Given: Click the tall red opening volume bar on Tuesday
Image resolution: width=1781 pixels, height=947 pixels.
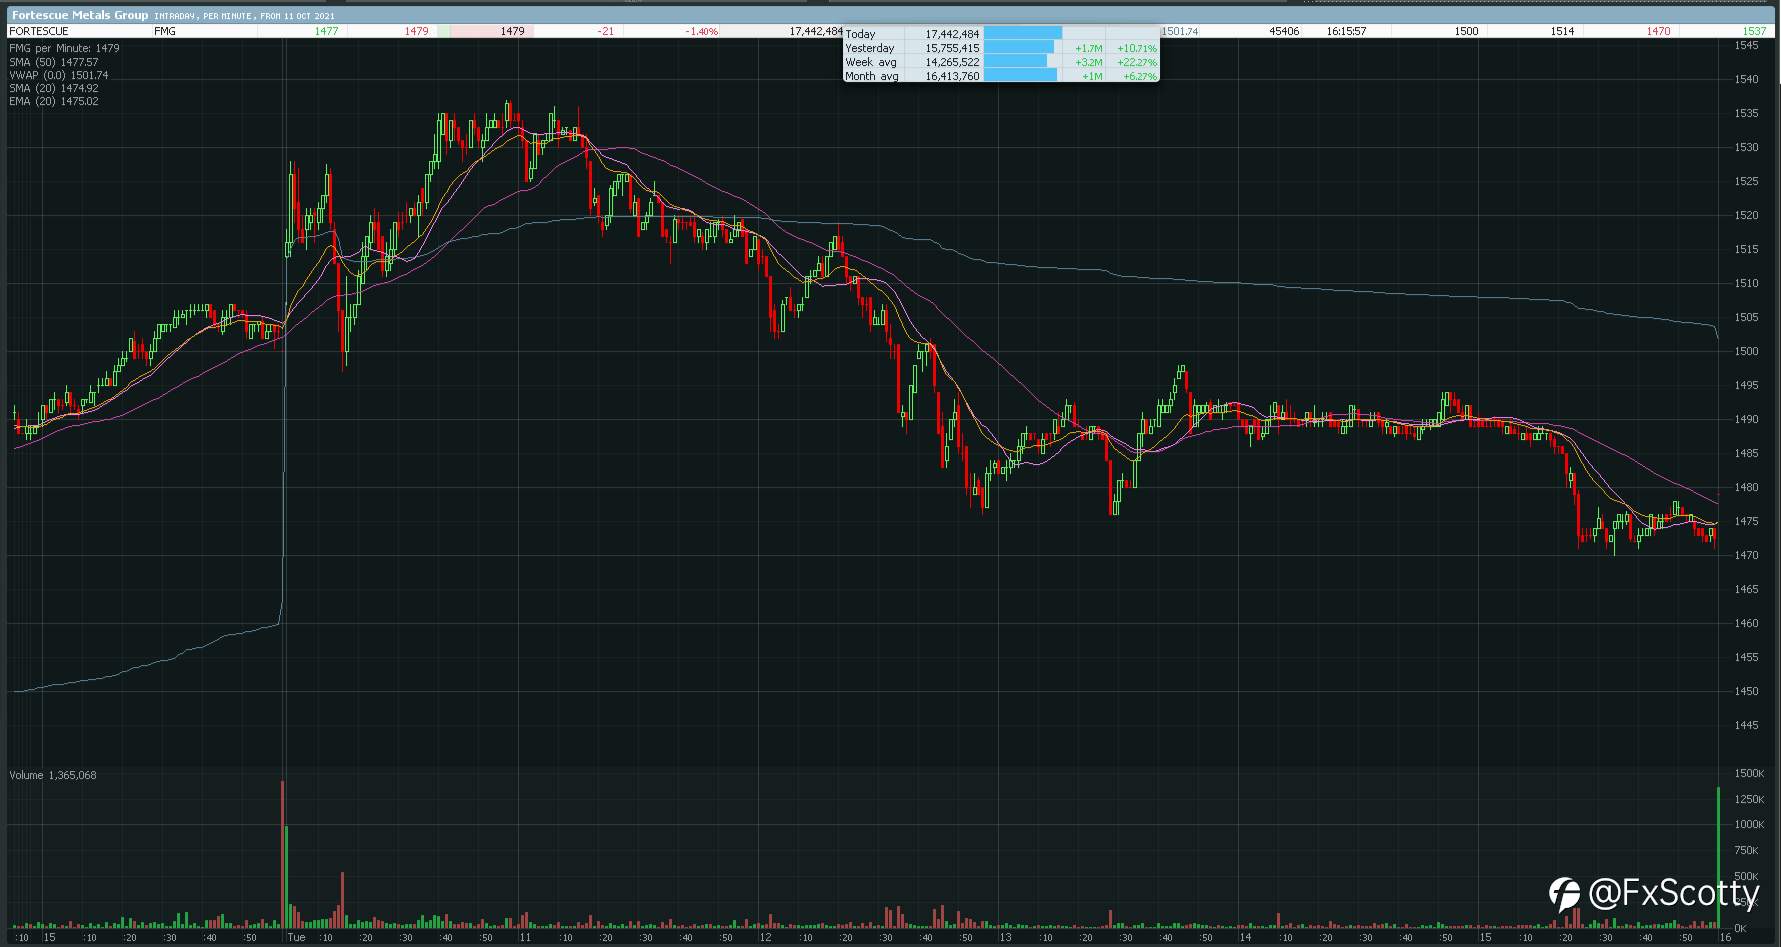Looking at the screenshot, I should point(283,855).
